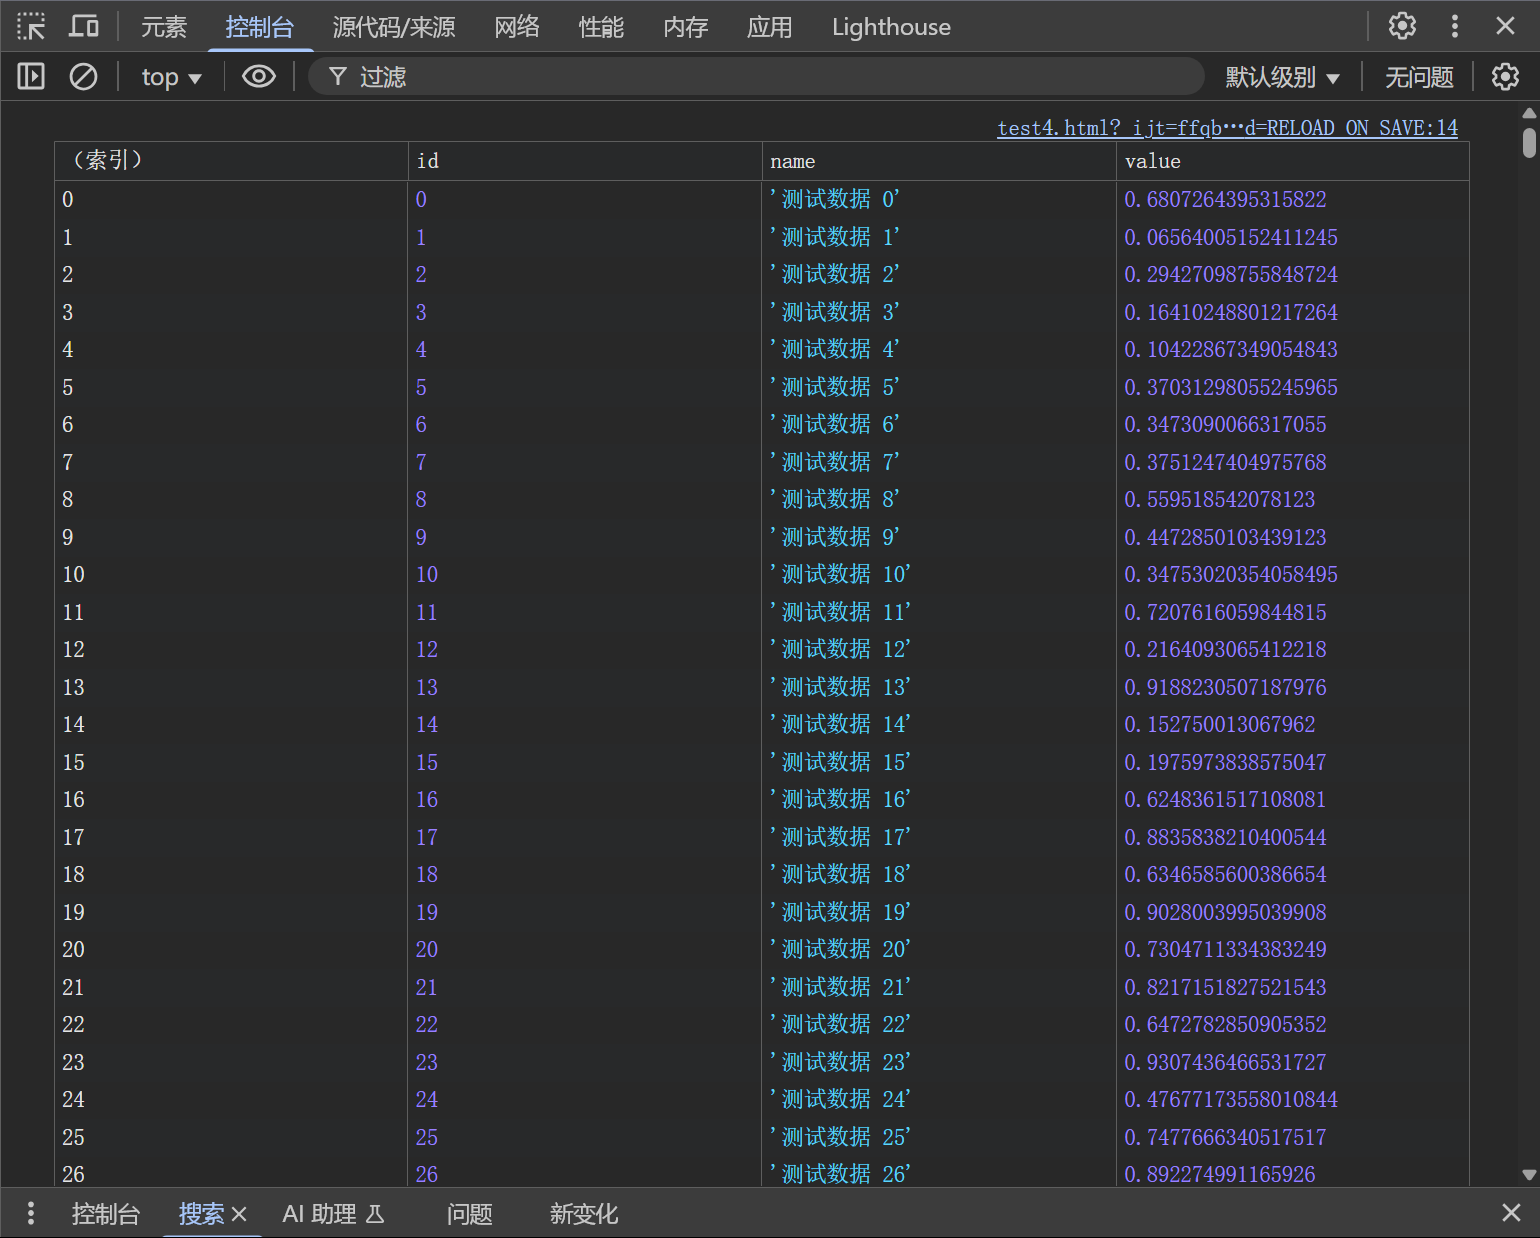1540x1238 pixels.
Task: Open the test4.html source link
Action: point(1227,128)
